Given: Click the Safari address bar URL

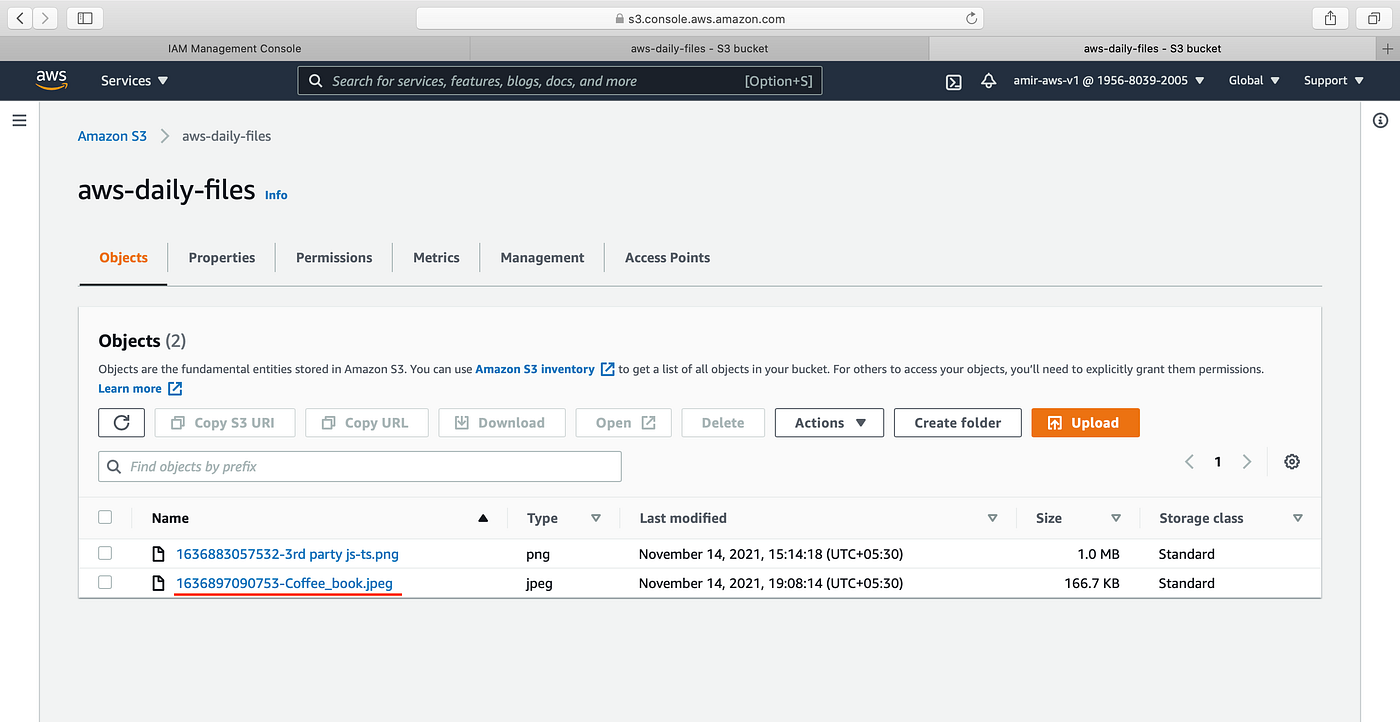Looking at the screenshot, I should pos(699,18).
